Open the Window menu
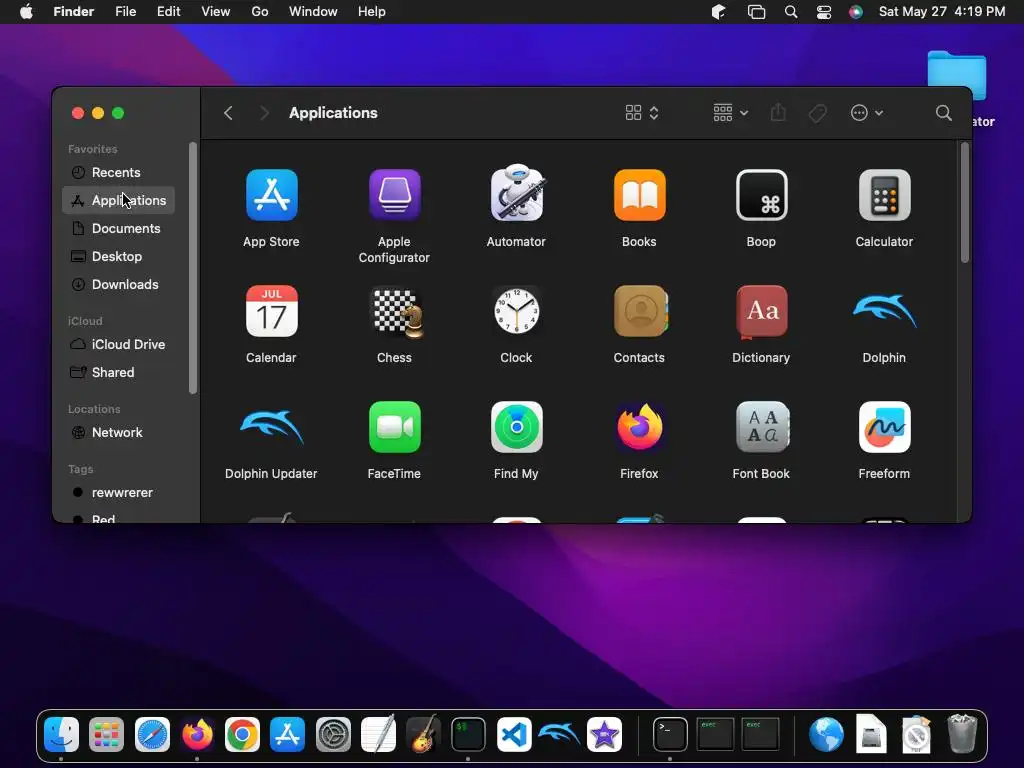 (313, 12)
